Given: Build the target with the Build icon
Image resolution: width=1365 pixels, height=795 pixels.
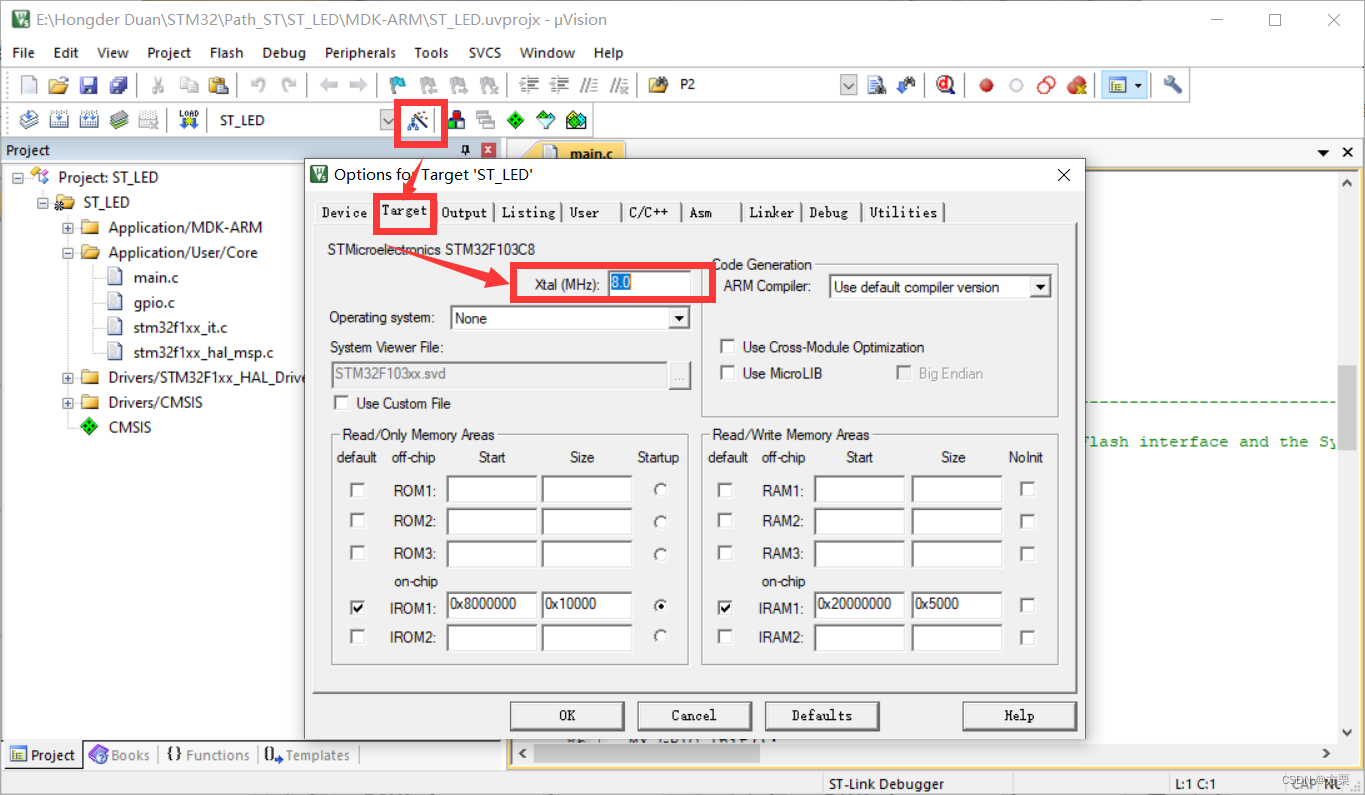Looking at the screenshot, I should click(x=59, y=120).
